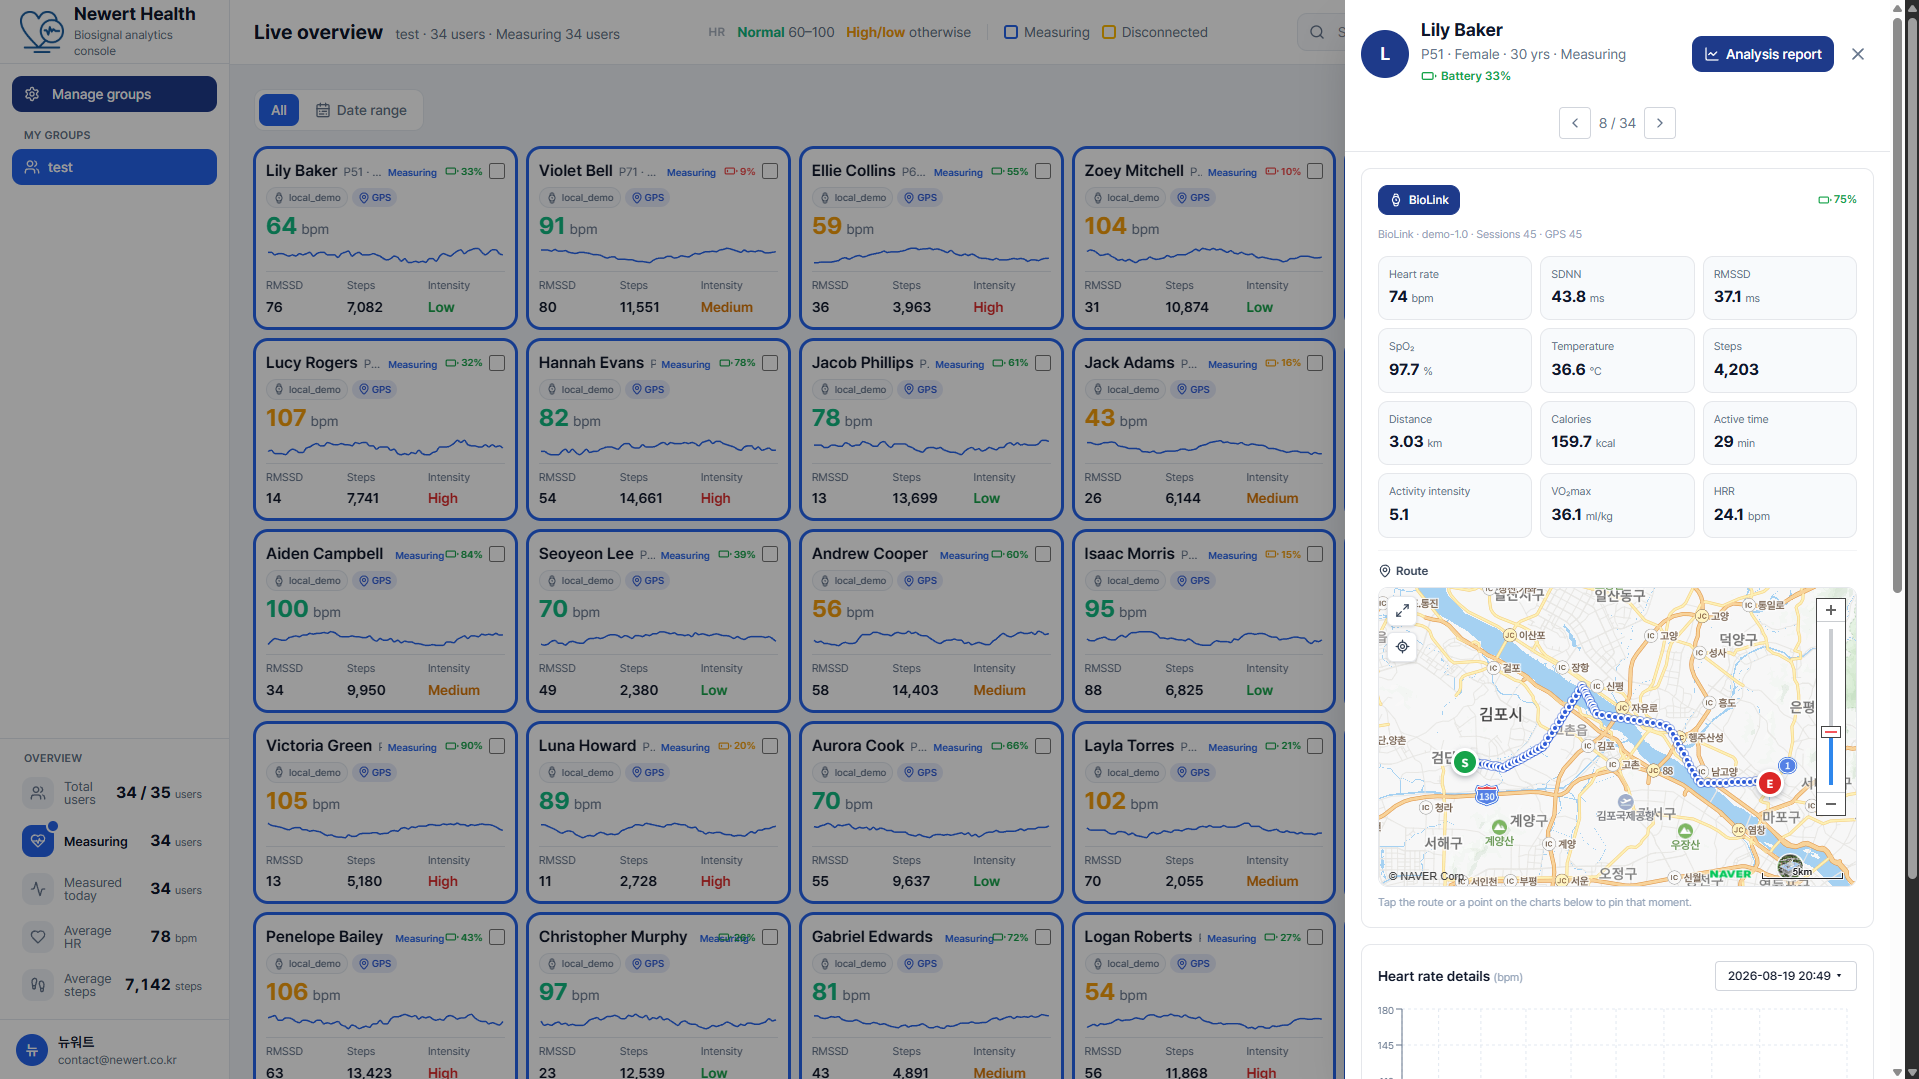Select Zoey Mitchell card checkbox
The height and width of the screenshot is (1079, 1919).
pyautogui.click(x=1315, y=172)
